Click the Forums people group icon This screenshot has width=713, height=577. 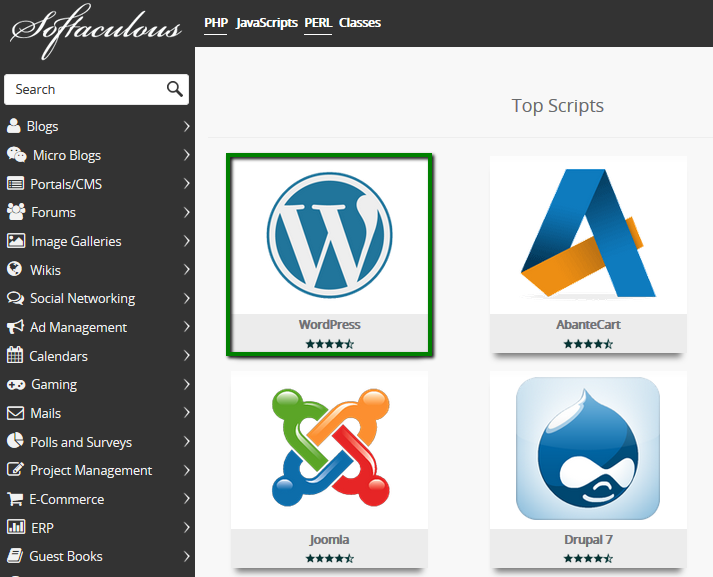point(16,212)
